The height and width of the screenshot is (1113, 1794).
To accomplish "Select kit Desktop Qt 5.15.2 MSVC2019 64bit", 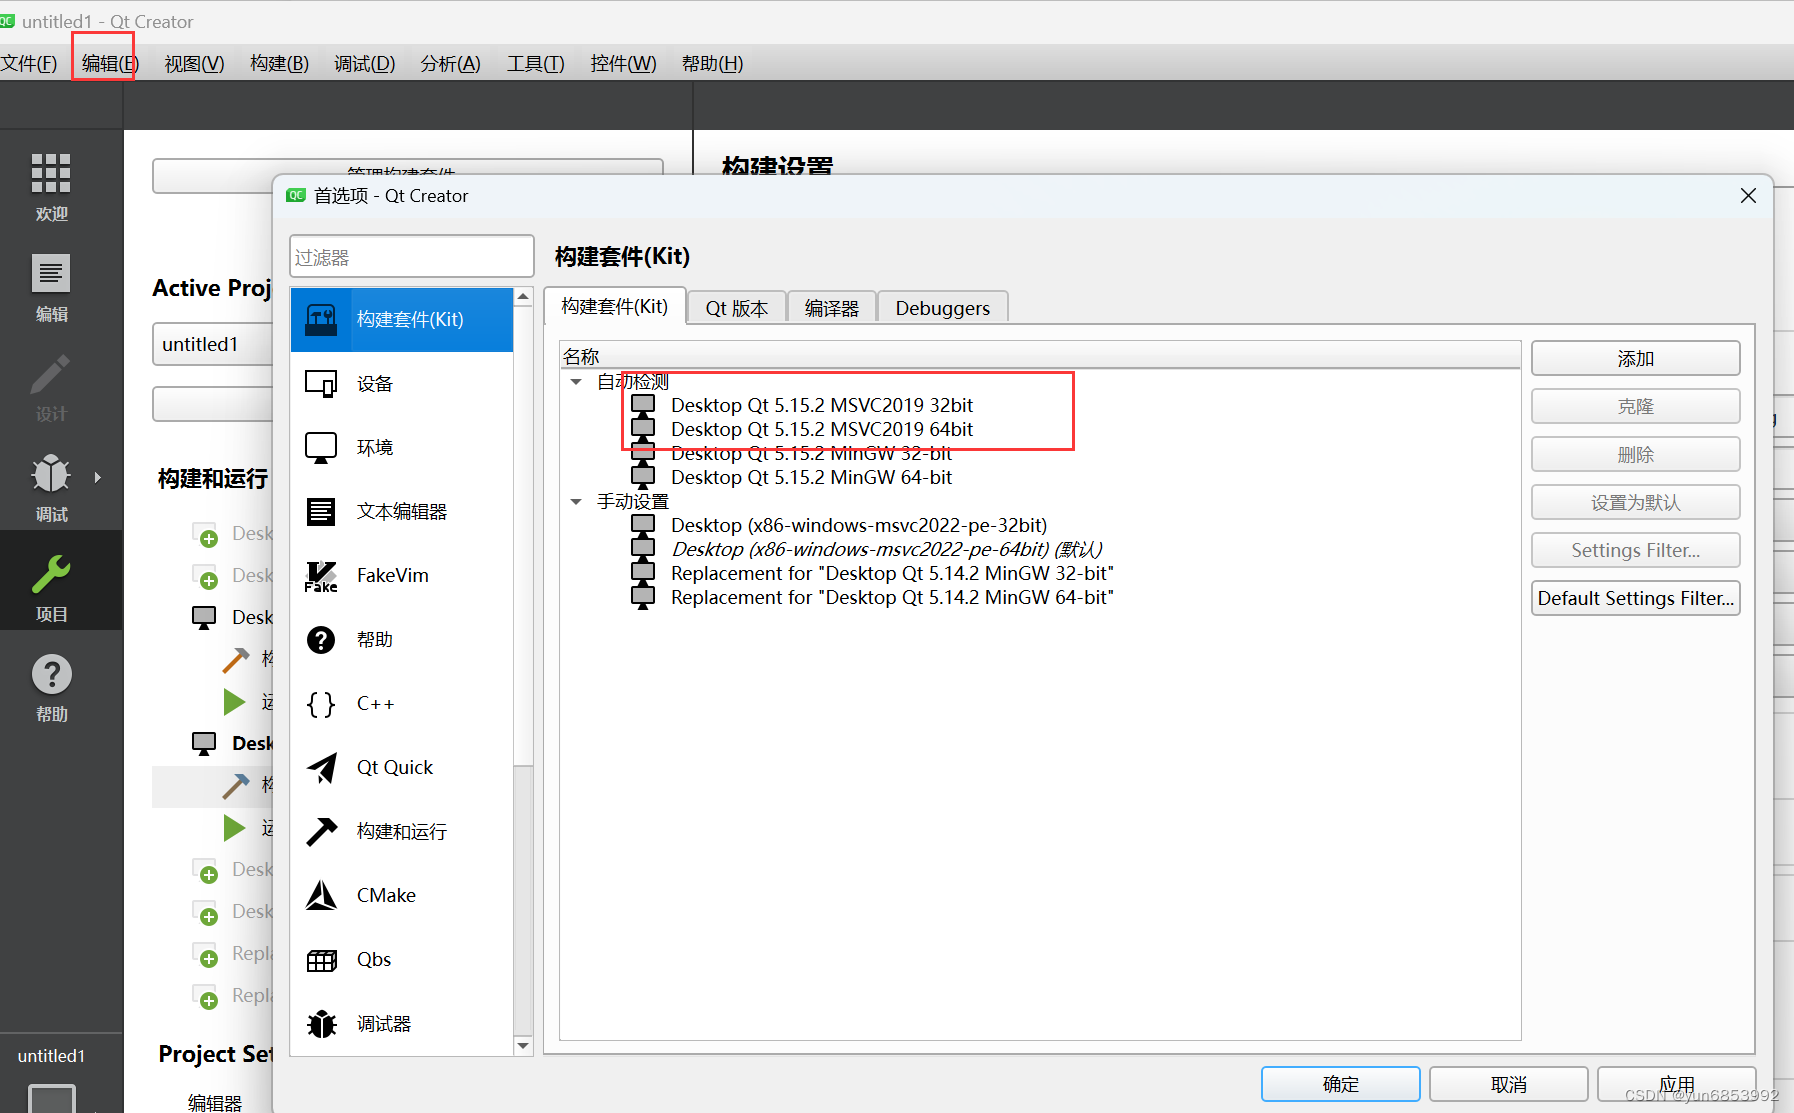I will [821, 429].
